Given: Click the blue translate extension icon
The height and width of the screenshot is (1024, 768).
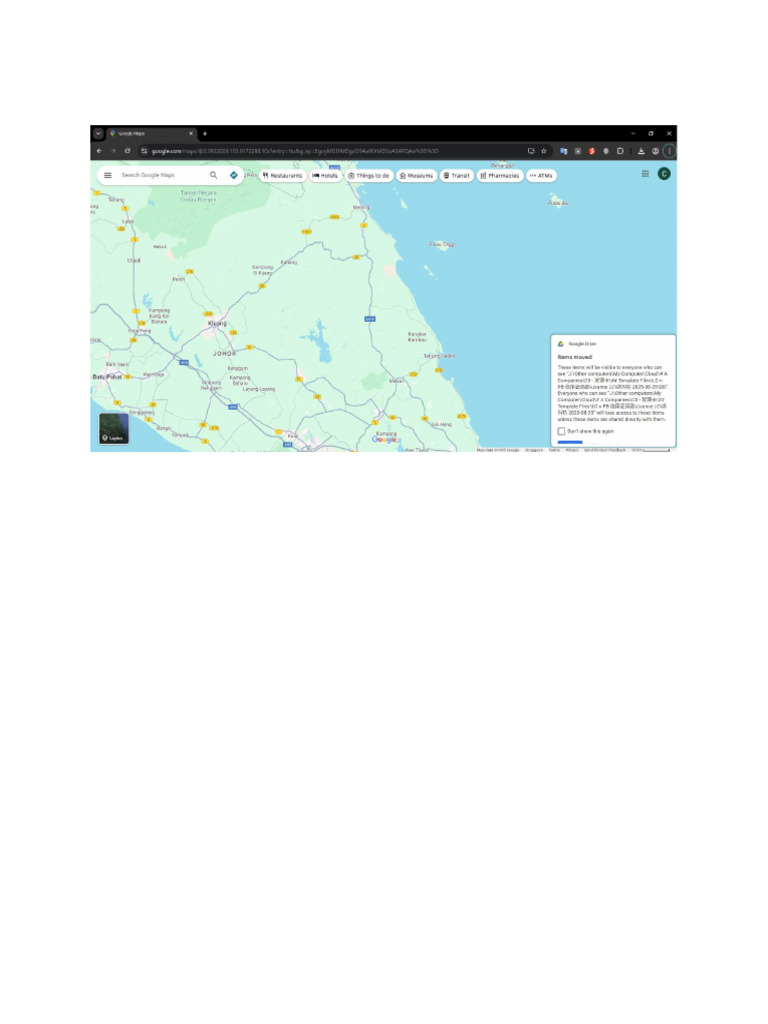Looking at the screenshot, I should [564, 151].
